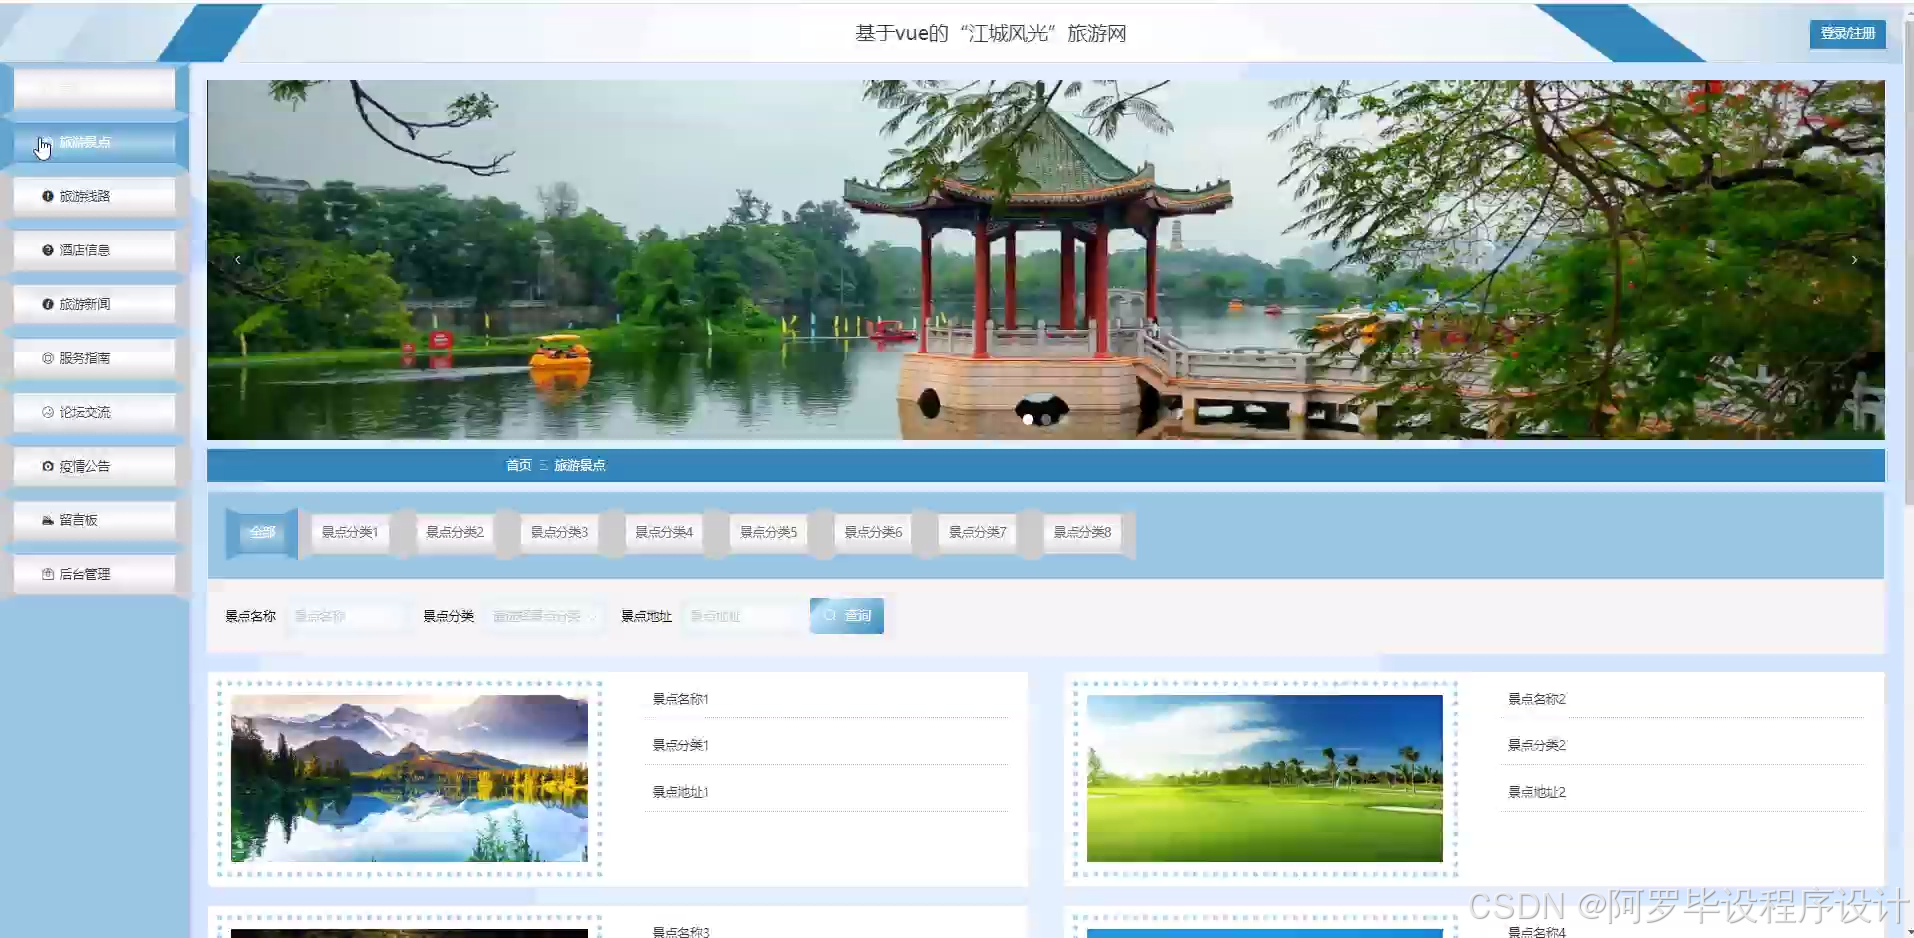The width and height of the screenshot is (1914, 938).
Task: Click the icon beside 旅游新闻 in sidebar
Action: [x=47, y=304]
